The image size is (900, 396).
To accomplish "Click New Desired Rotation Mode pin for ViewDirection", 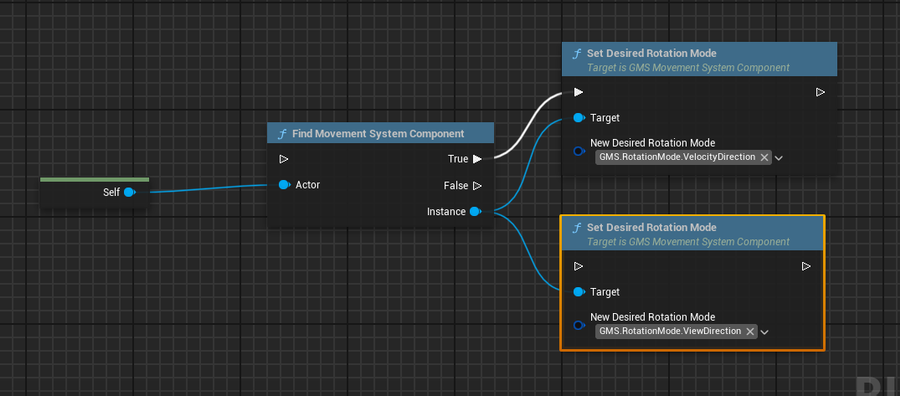I will [579, 325].
